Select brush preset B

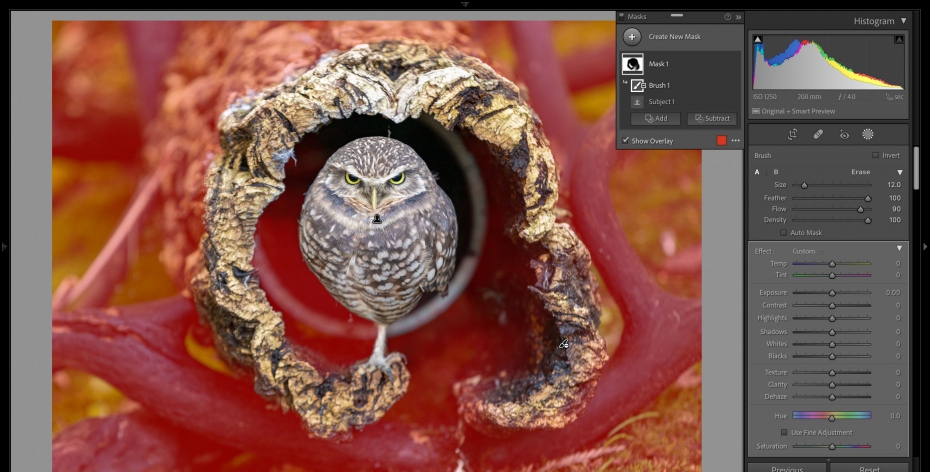776,172
